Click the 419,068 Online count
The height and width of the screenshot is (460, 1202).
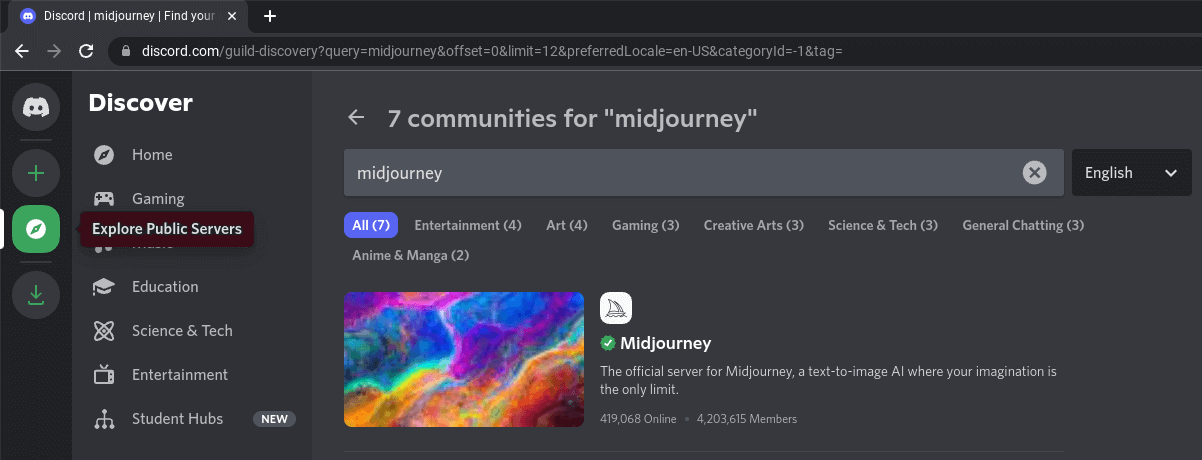(x=638, y=419)
